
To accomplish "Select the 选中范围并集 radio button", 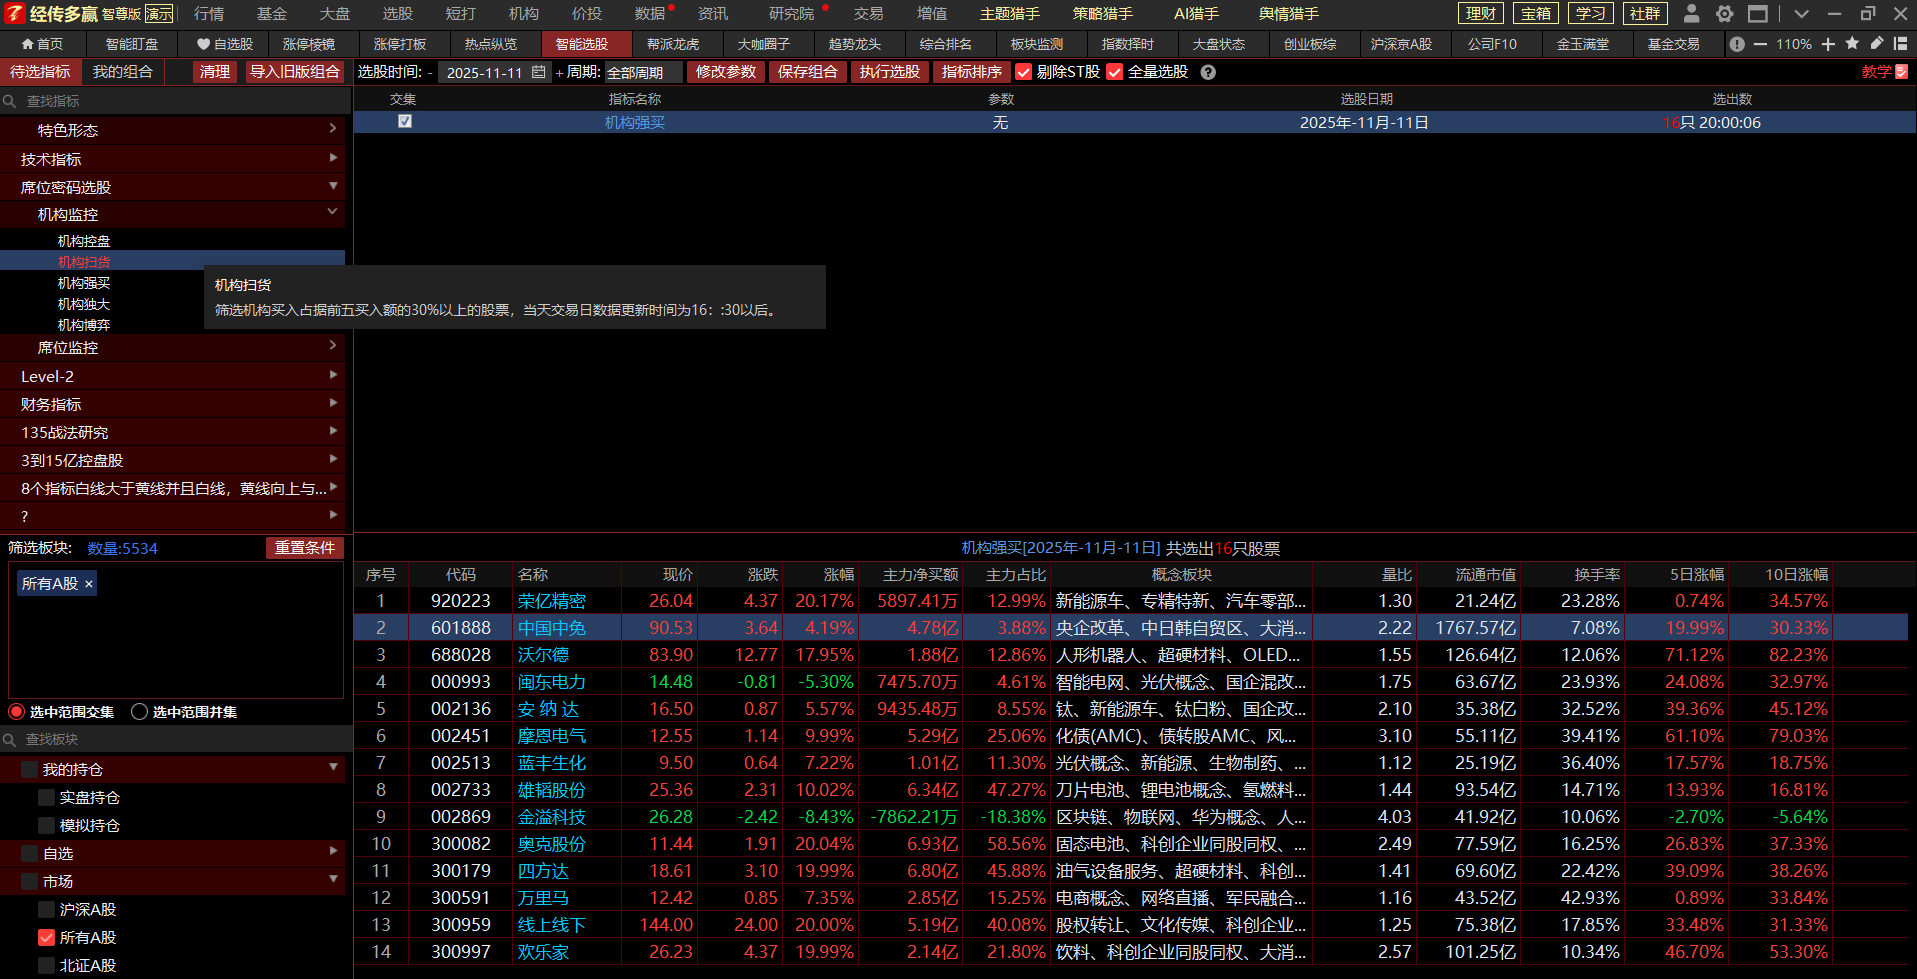I will tap(140, 712).
